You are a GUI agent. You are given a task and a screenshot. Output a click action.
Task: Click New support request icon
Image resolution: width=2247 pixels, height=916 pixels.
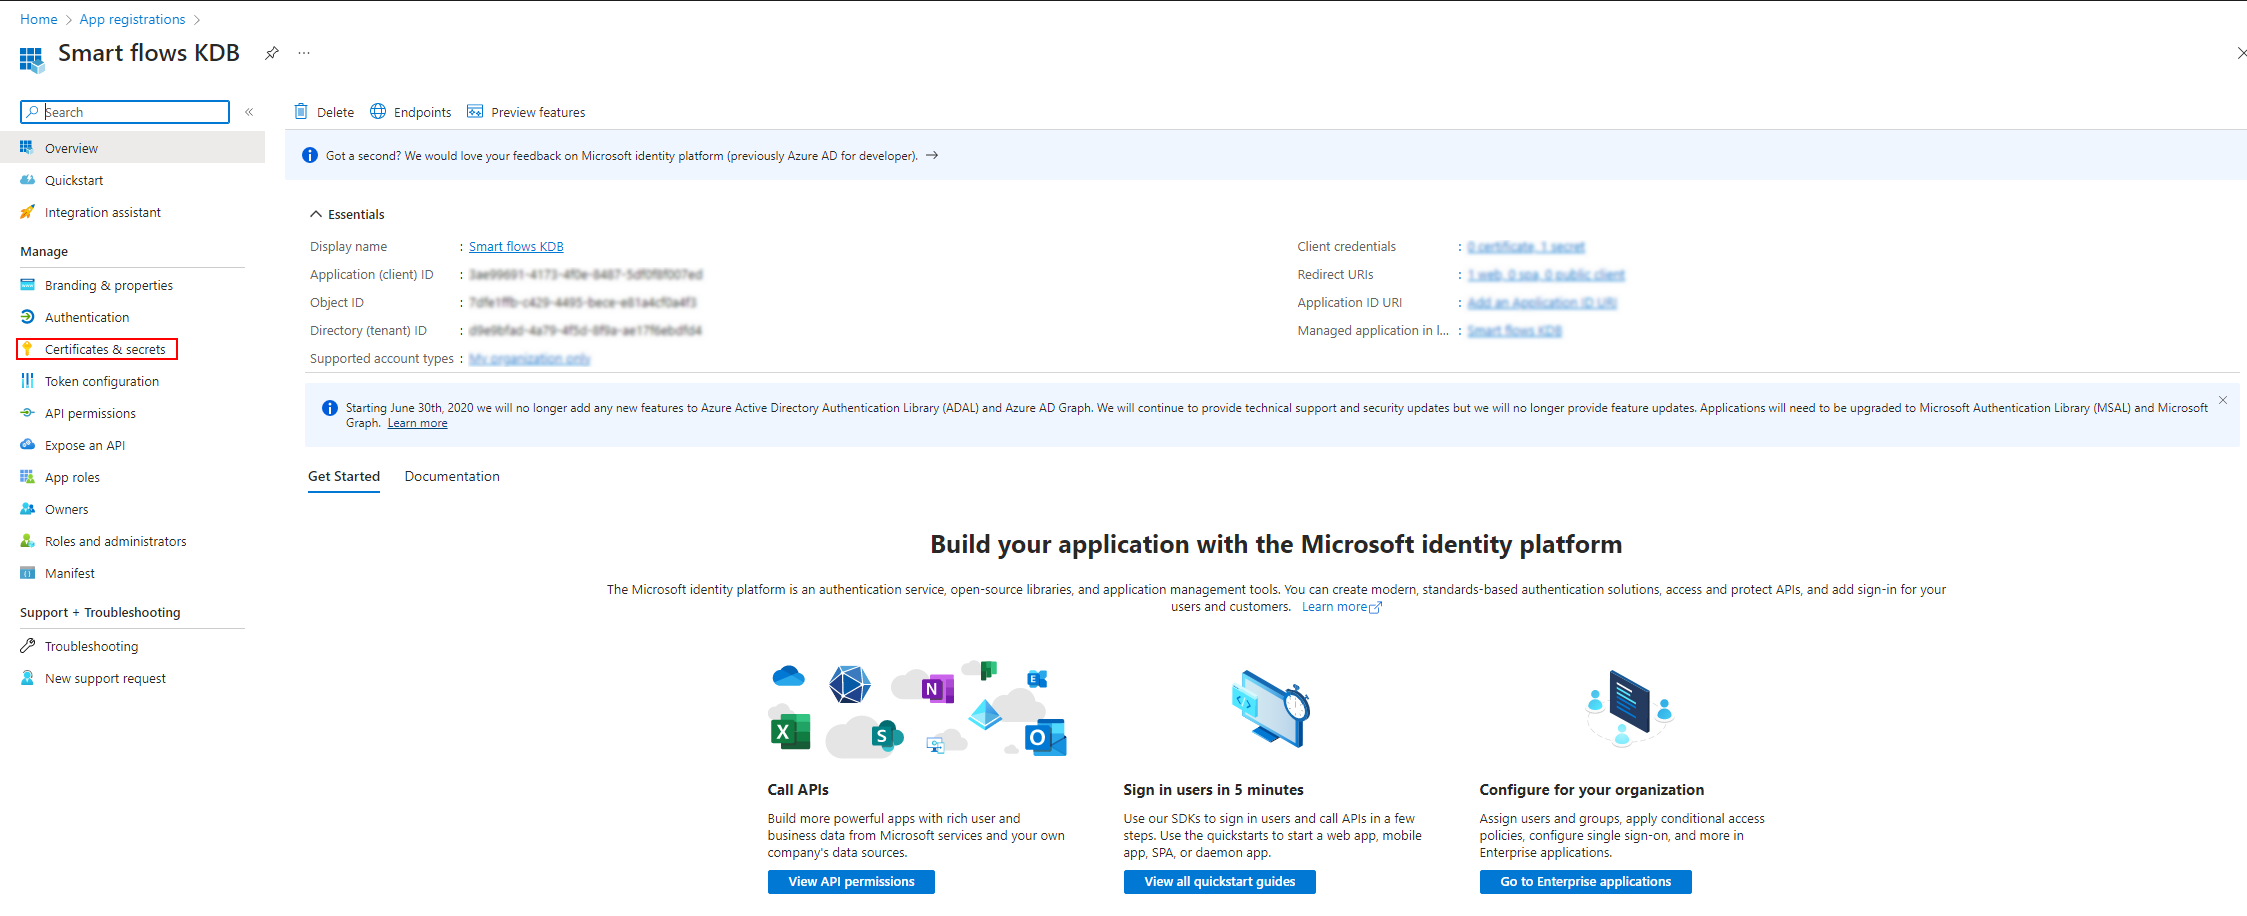click(28, 678)
